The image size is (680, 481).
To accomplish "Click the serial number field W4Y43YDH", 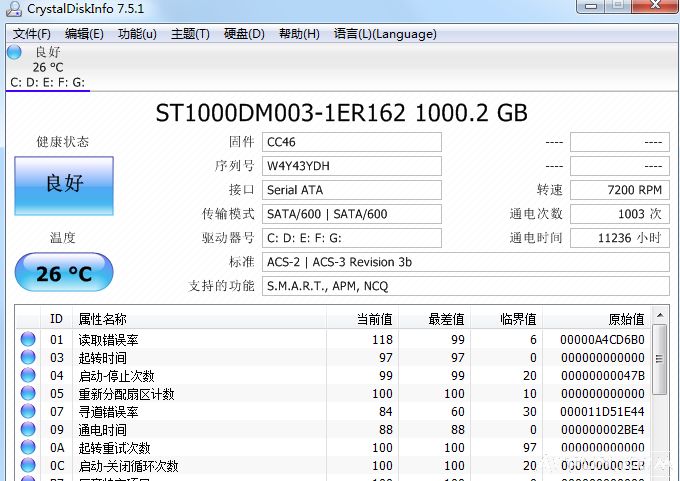I will pos(351,166).
